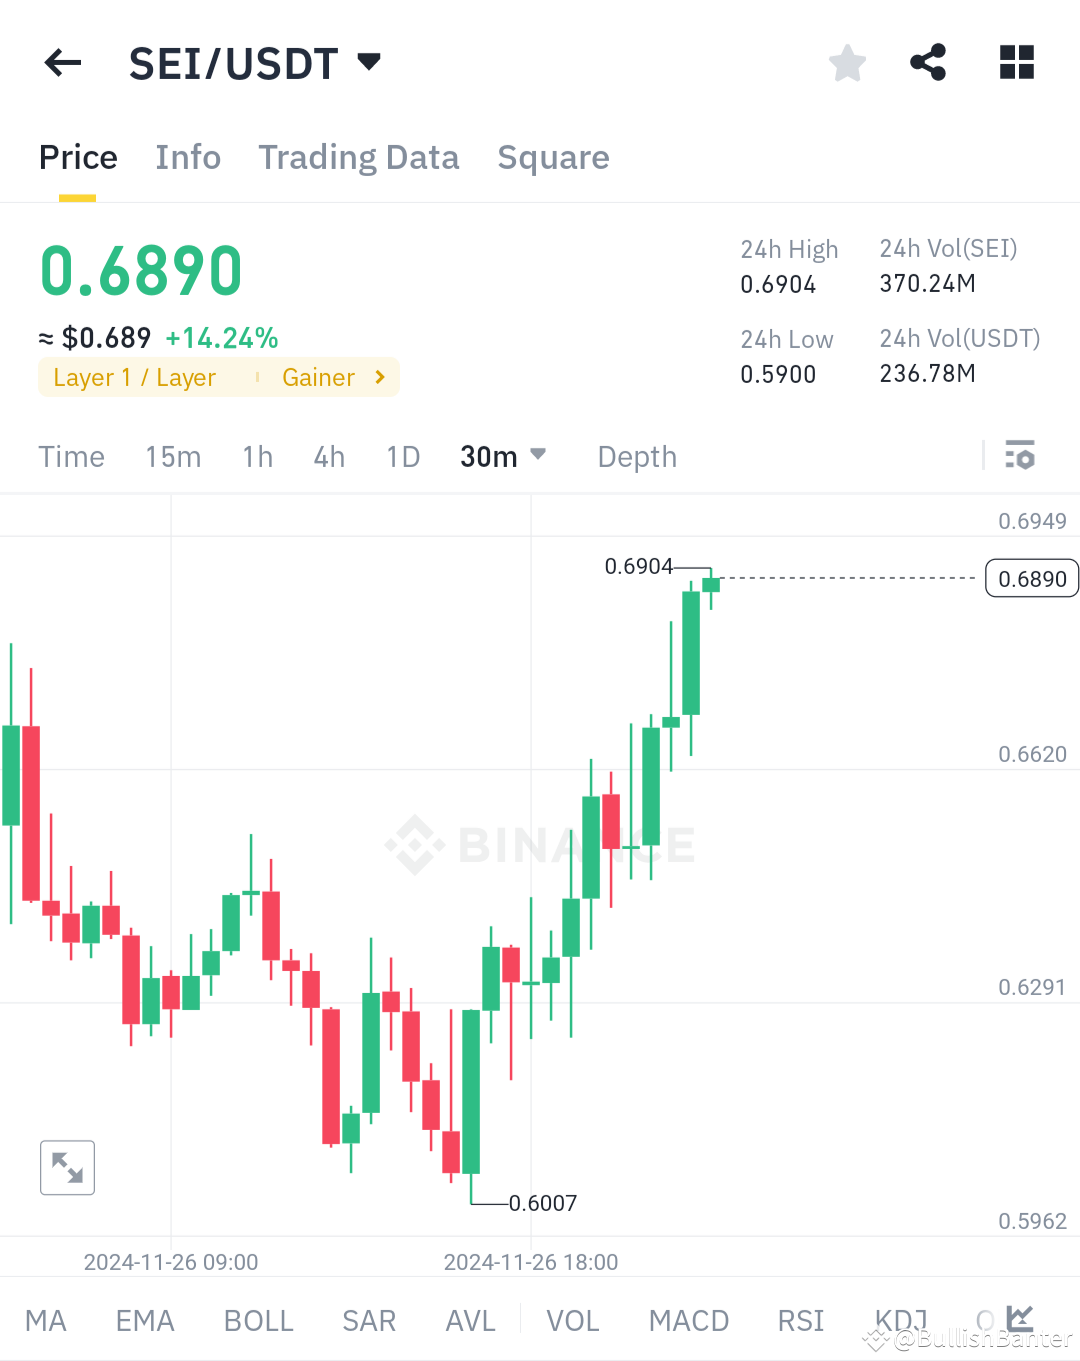Enable the MA indicator
The width and height of the screenshot is (1080, 1361).
point(46,1320)
